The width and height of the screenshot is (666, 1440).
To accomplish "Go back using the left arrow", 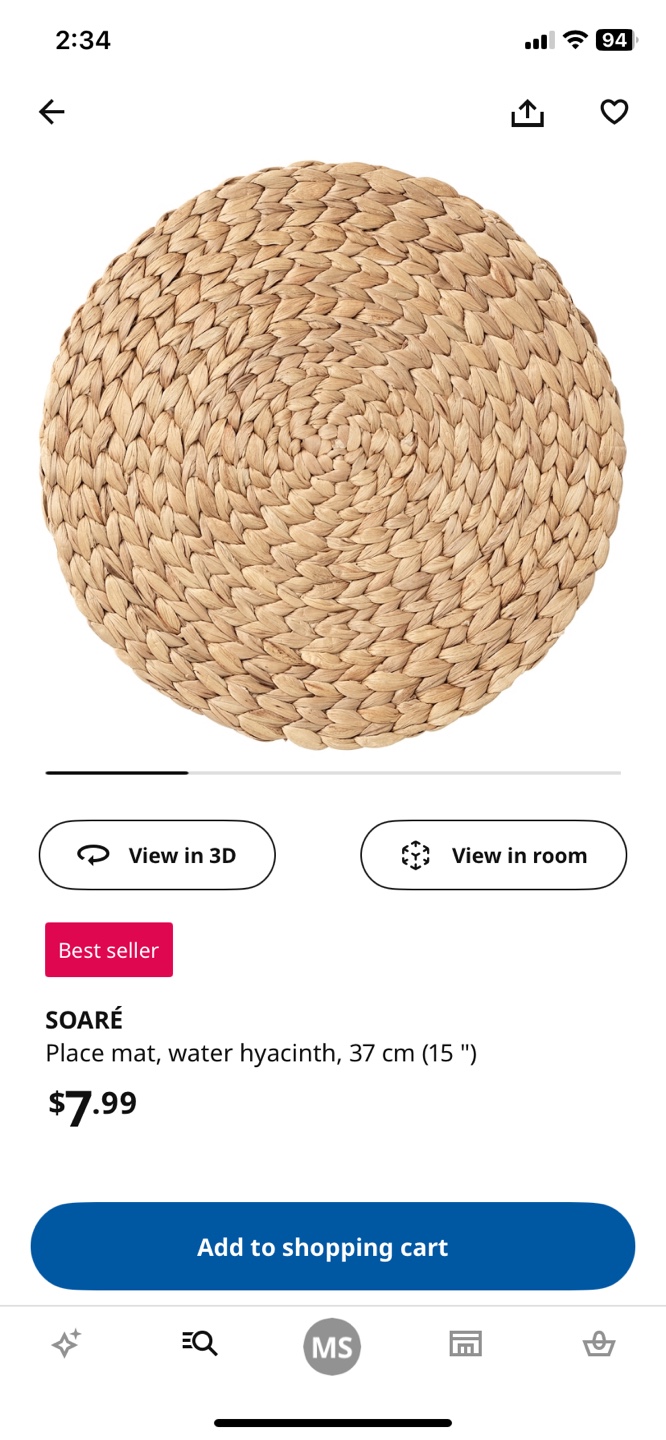I will tap(52, 112).
